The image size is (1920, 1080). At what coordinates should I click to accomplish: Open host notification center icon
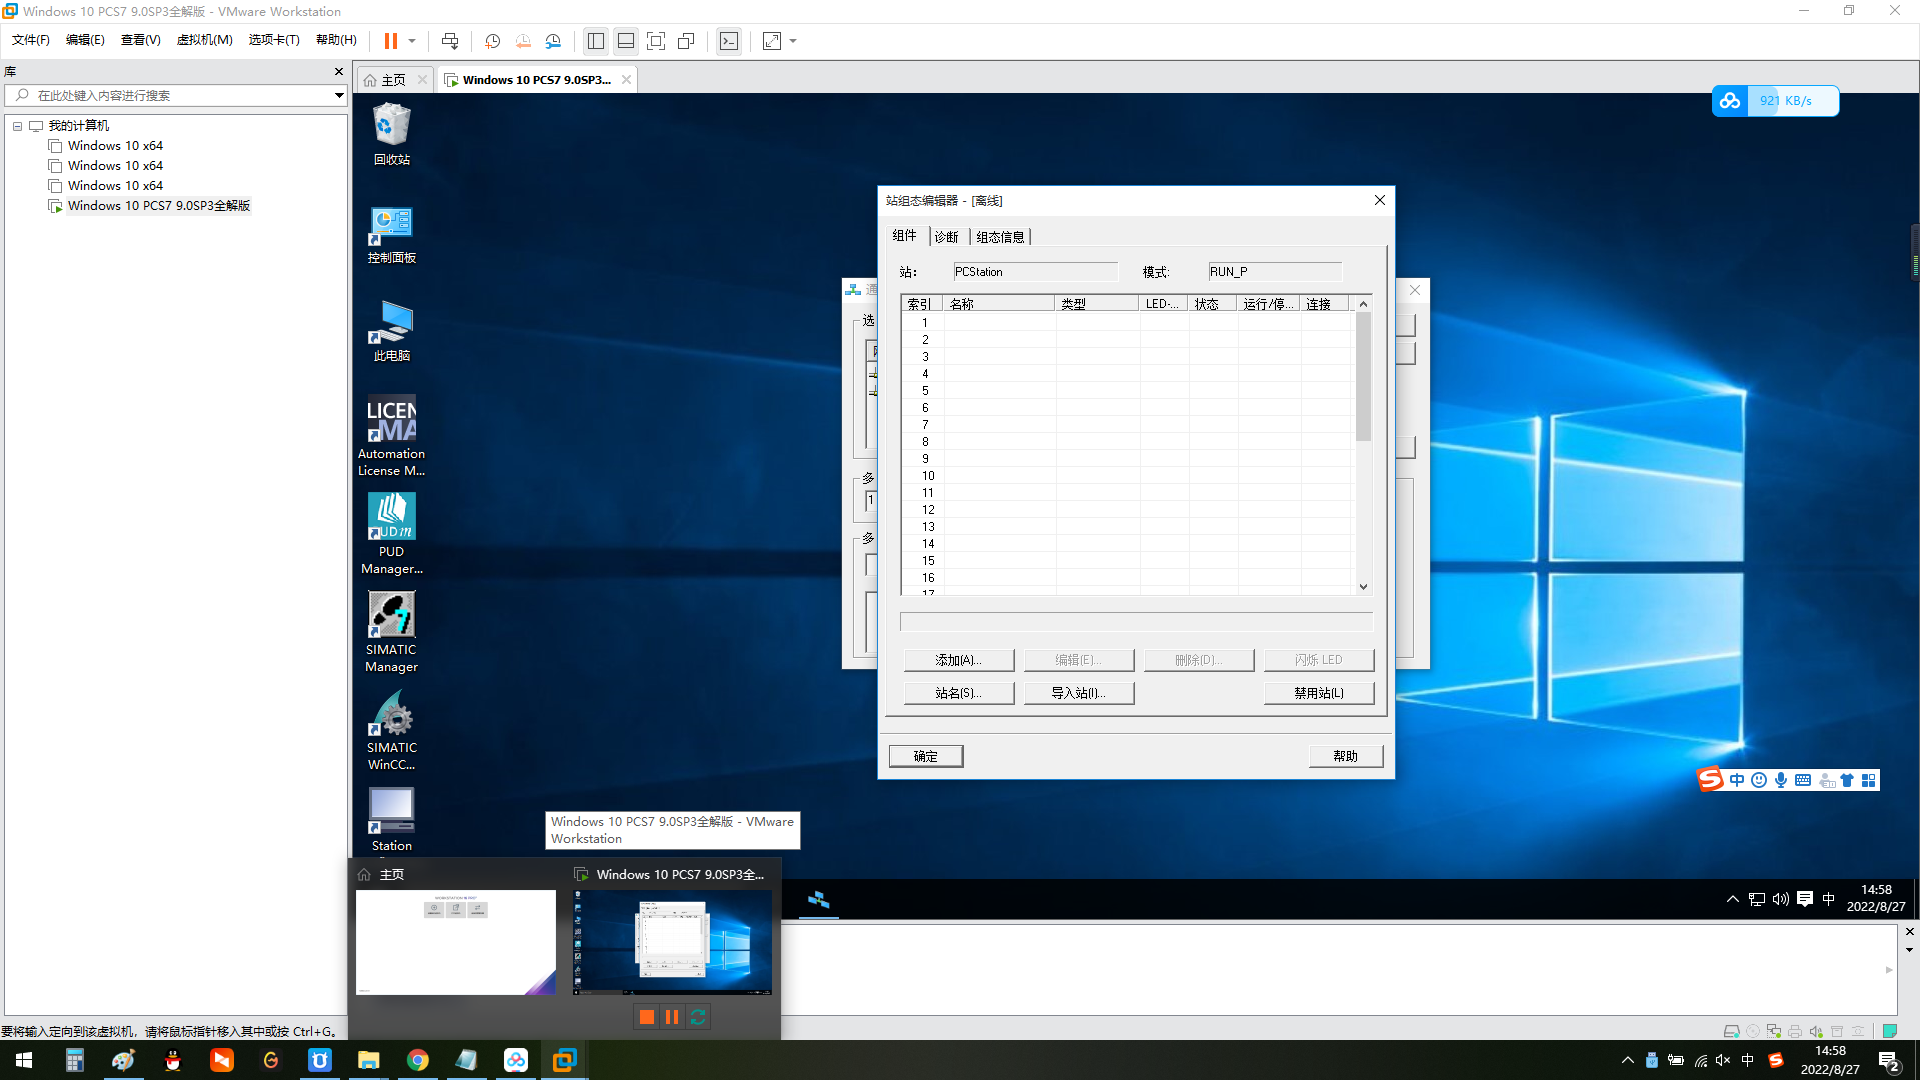coord(1889,1061)
